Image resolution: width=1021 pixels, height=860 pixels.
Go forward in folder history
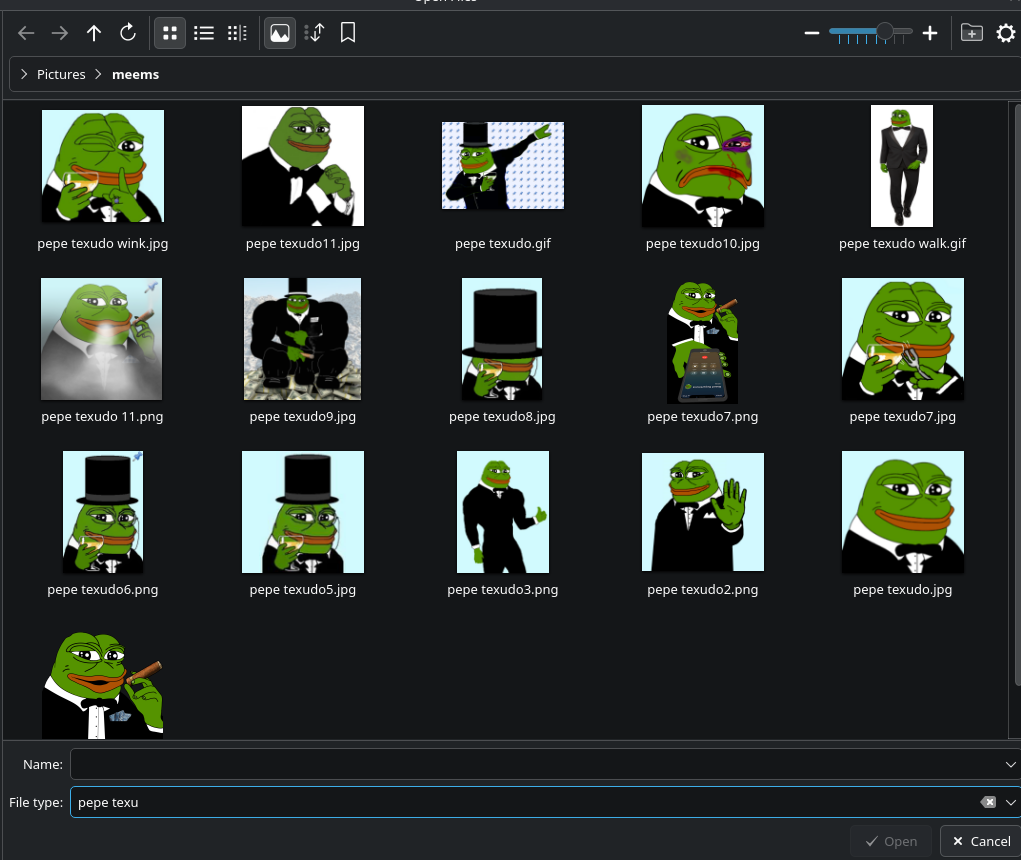[60, 33]
